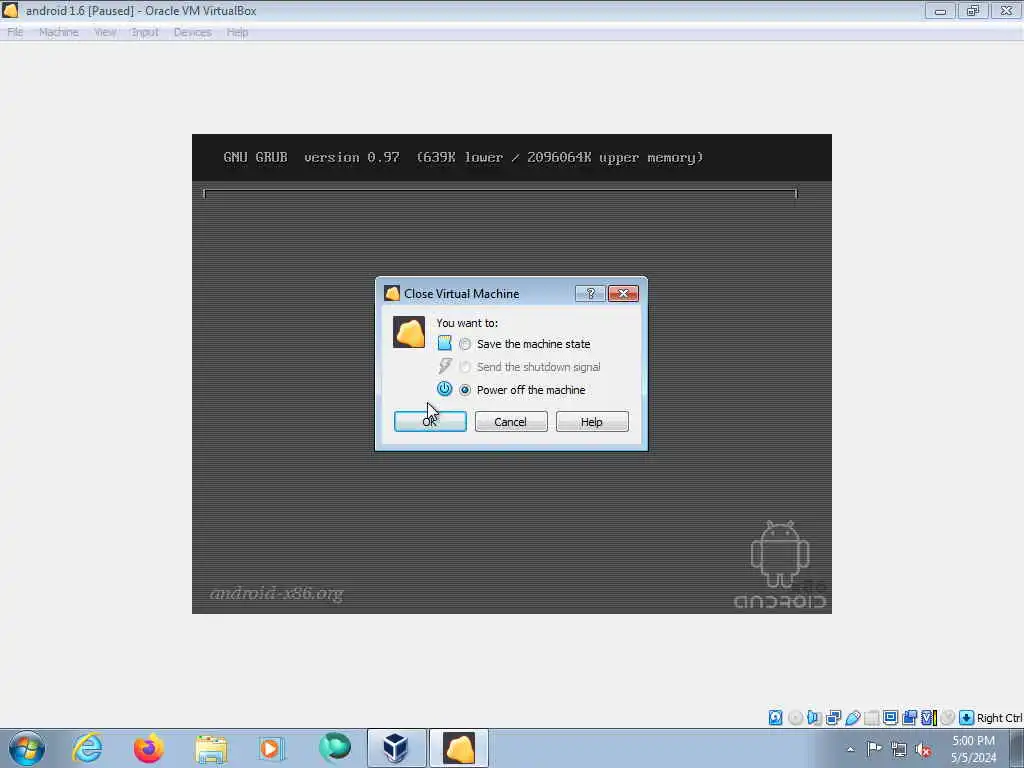Click the 'Right Ctrl' host key label
Image resolution: width=1024 pixels, height=768 pixels.
tap(999, 718)
